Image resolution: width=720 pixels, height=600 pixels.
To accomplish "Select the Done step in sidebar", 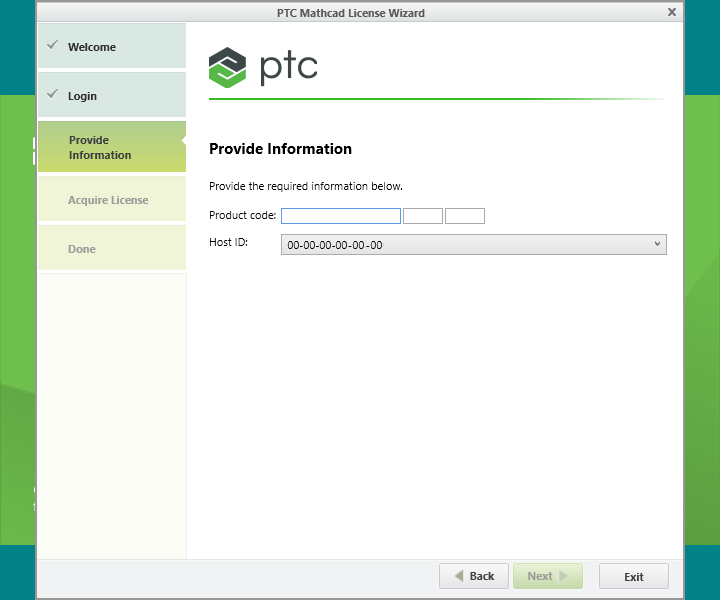I will click(112, 248).
